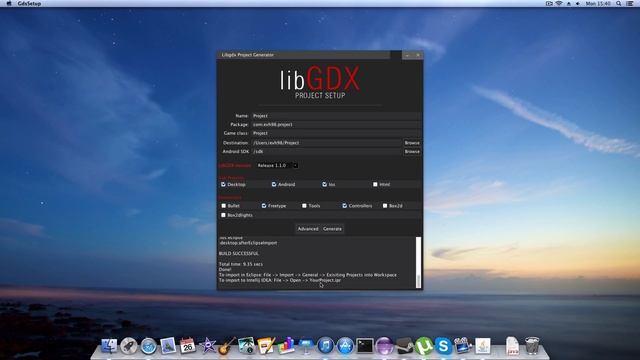The height and width of the screenshot is (360, 640).
Task: Click Browse next to Destination field
Action: pos(412,143)
